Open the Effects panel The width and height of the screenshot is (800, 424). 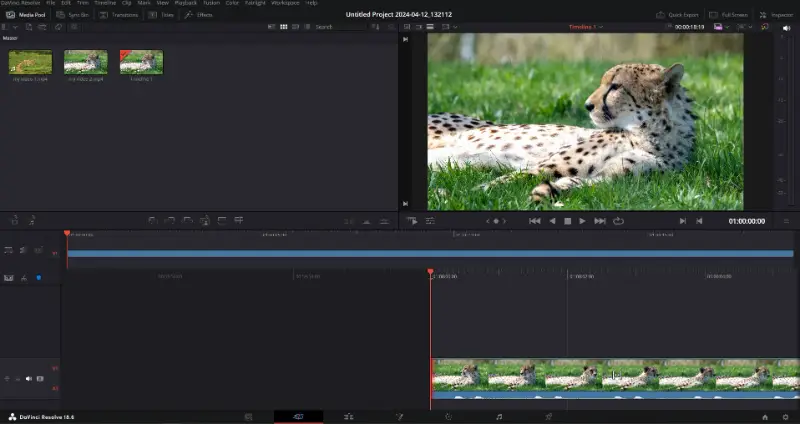[198, 15]
